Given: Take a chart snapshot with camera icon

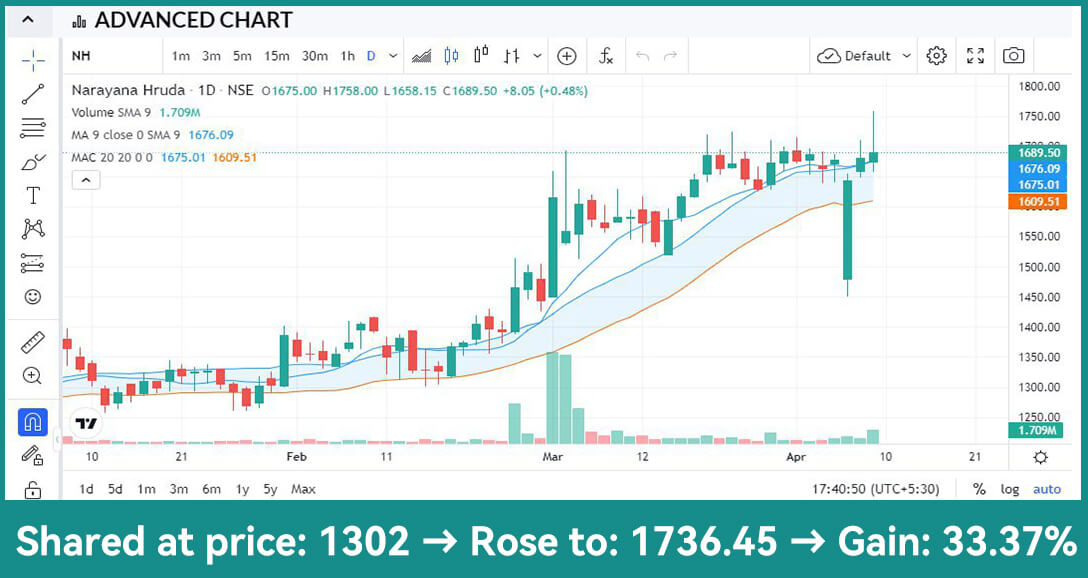Looking at the screenshot, I should point(1014,56).
